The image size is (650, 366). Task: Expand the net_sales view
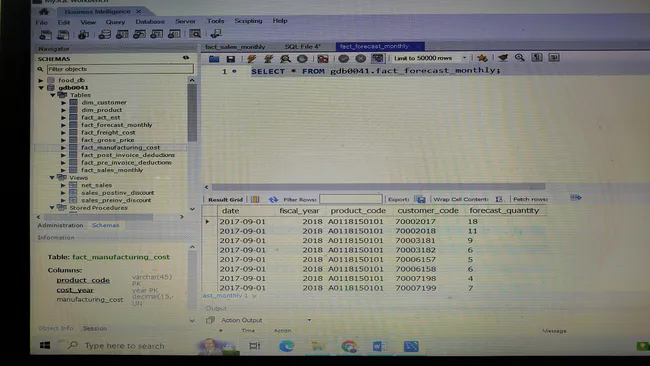click(63, 185)
